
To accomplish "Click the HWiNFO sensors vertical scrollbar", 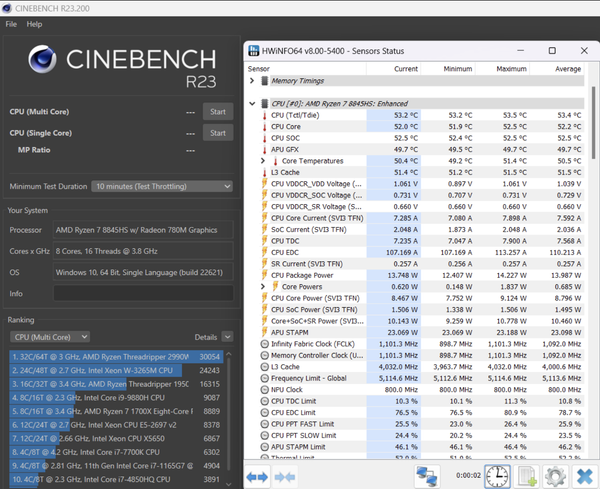I will tap(593, 122).
